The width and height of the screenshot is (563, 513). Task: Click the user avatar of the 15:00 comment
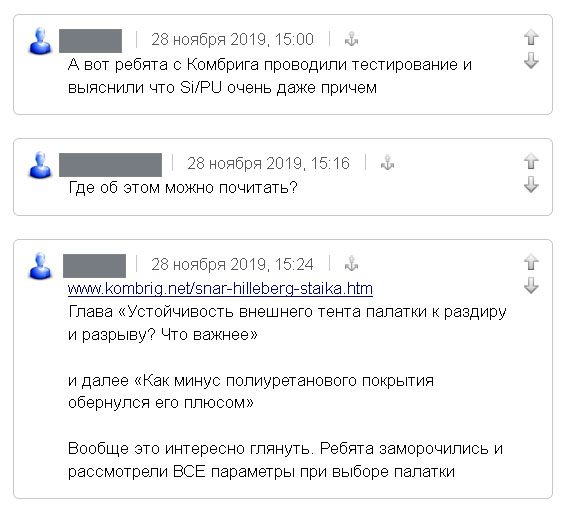tap(40, 41)
